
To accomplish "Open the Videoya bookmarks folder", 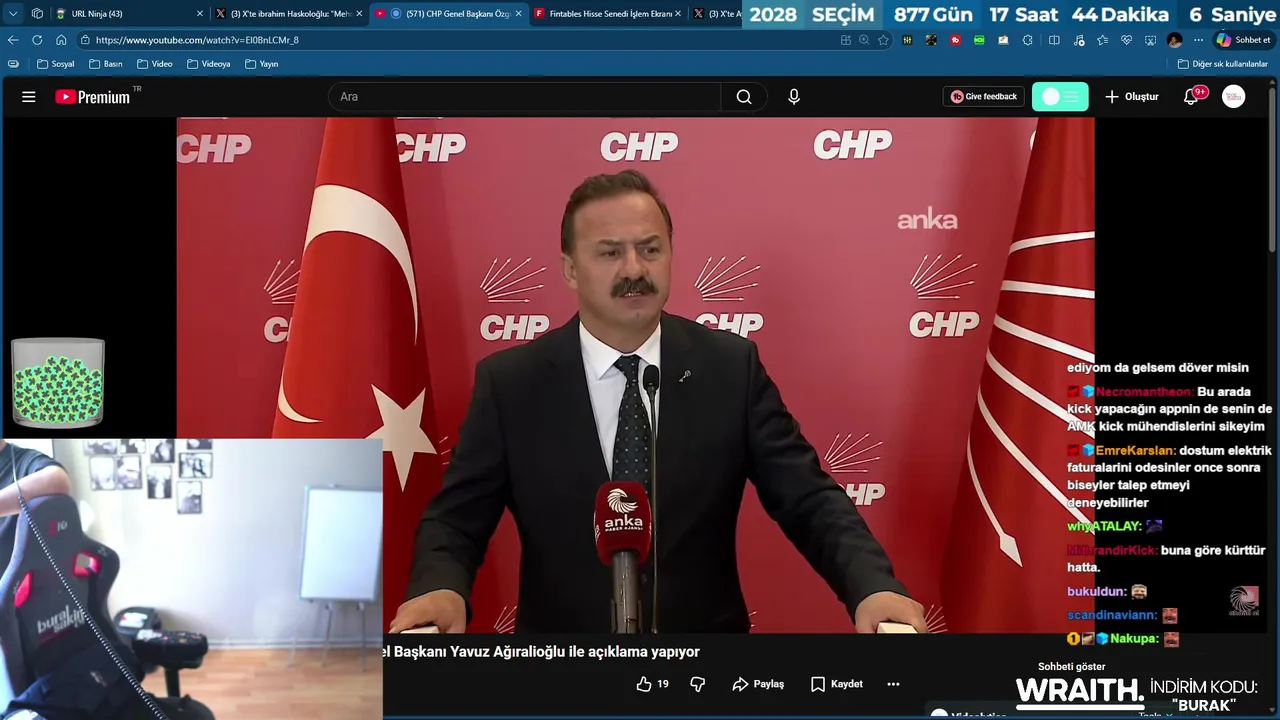I will point(208,64).
